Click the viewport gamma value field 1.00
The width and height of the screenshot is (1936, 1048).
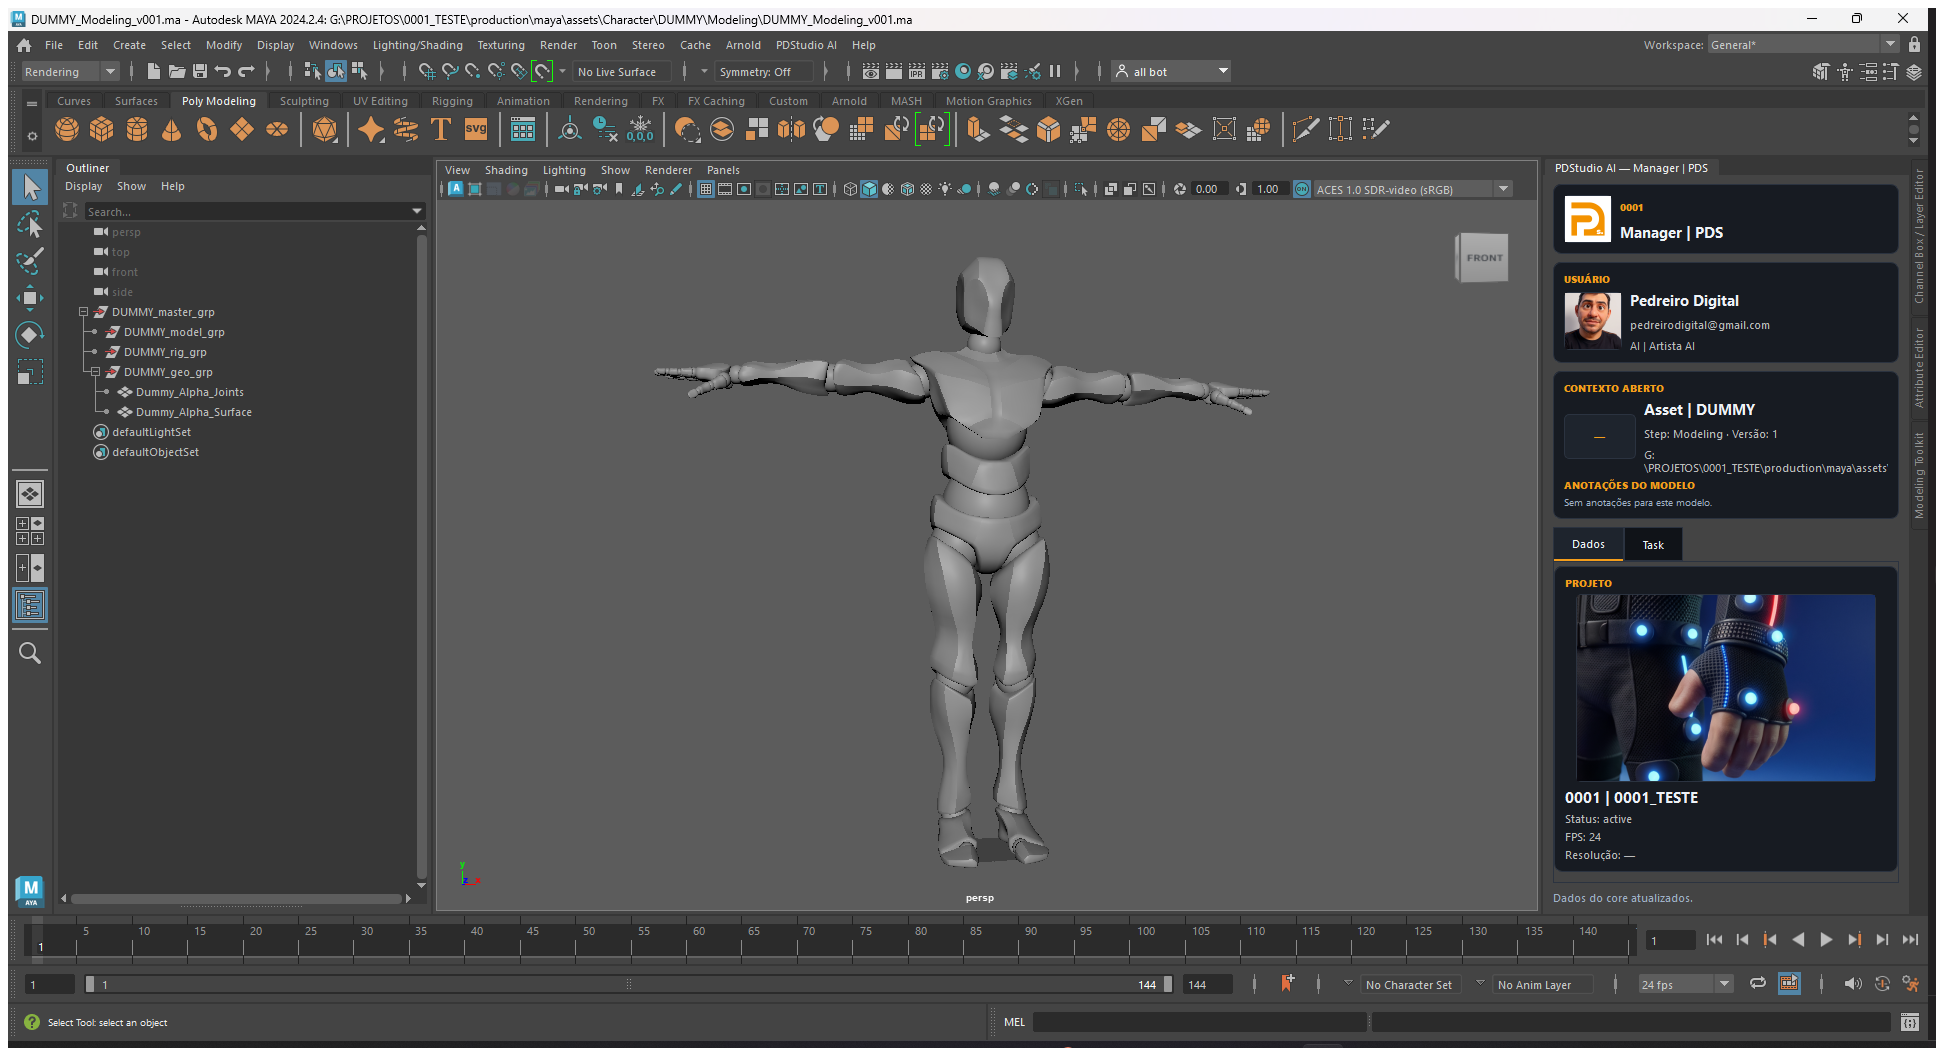pos(1268,189)
